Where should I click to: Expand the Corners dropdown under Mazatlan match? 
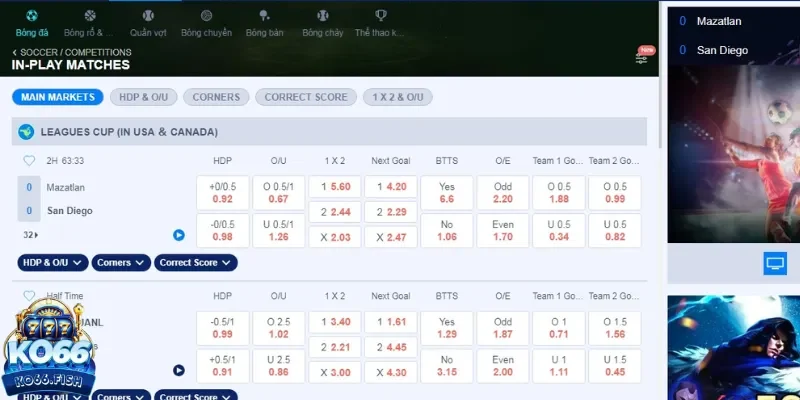coord(122,263)
